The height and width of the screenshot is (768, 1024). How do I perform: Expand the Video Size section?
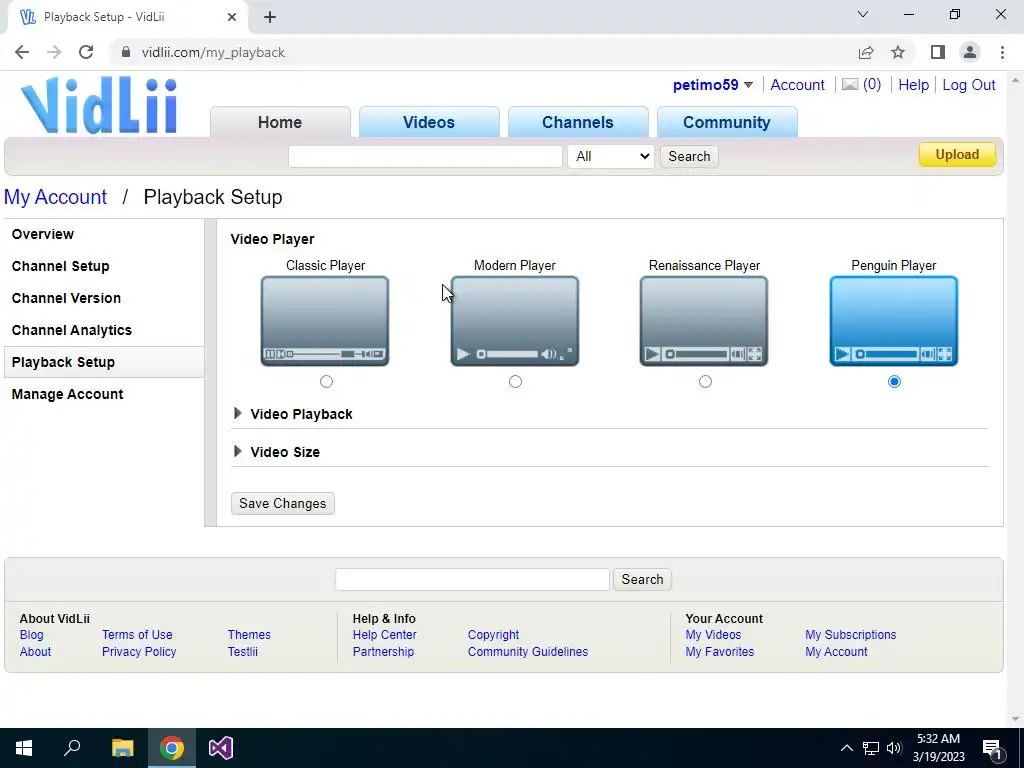(x=276, y=452)
